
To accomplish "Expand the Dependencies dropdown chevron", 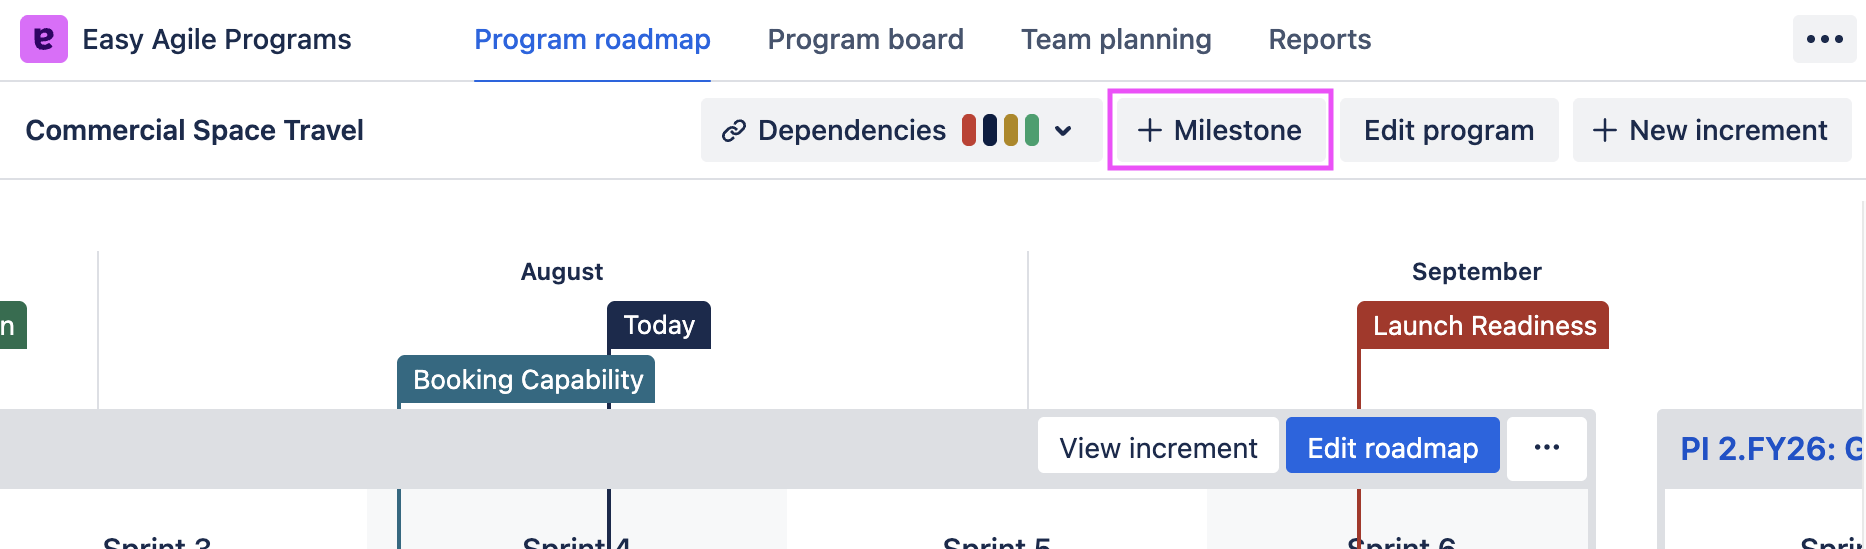I will (x=1063, y=131).
